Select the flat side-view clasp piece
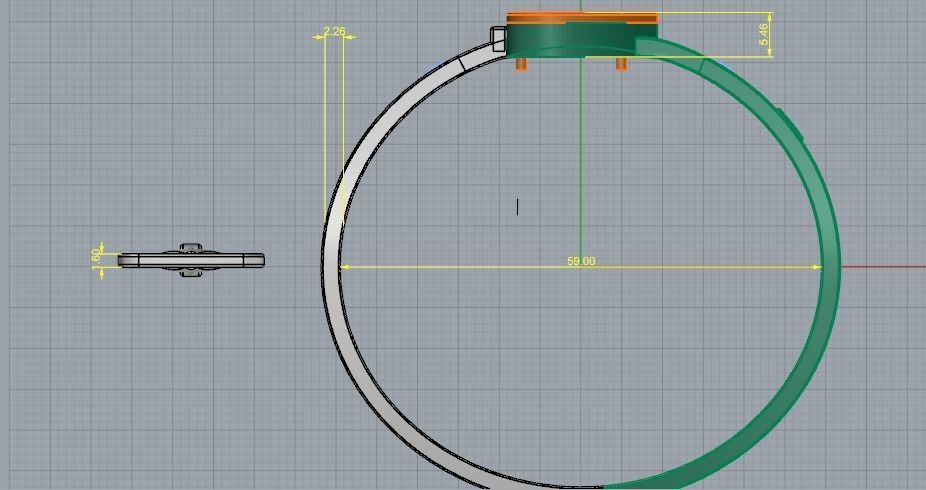 [x=191, y=260]
